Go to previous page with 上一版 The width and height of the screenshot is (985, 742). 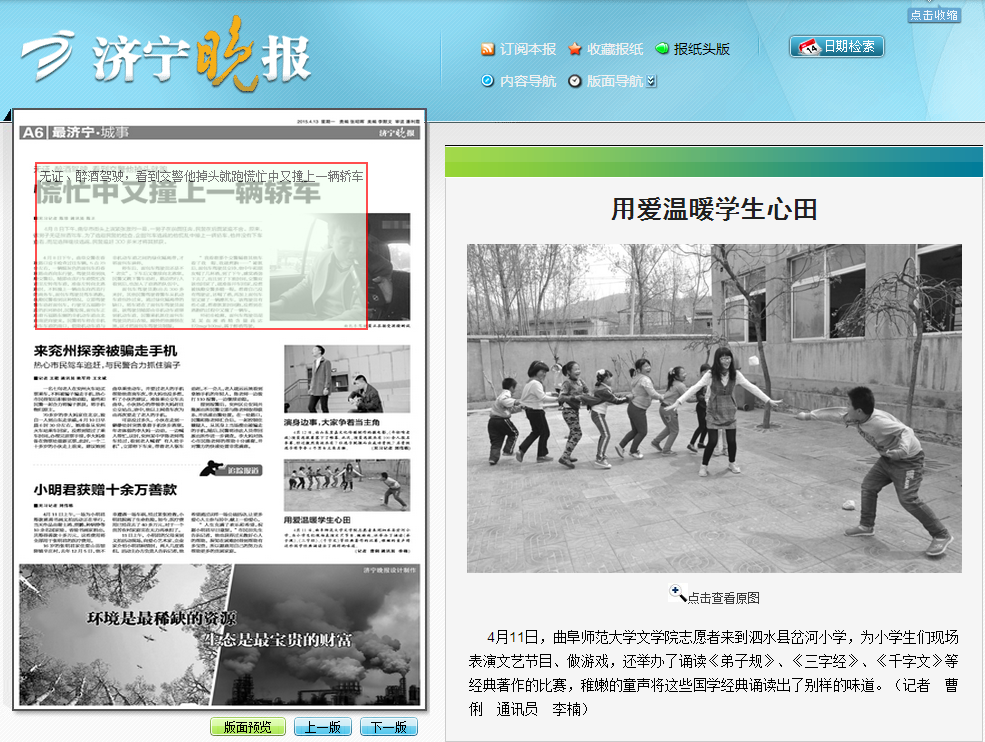point(323,727)
